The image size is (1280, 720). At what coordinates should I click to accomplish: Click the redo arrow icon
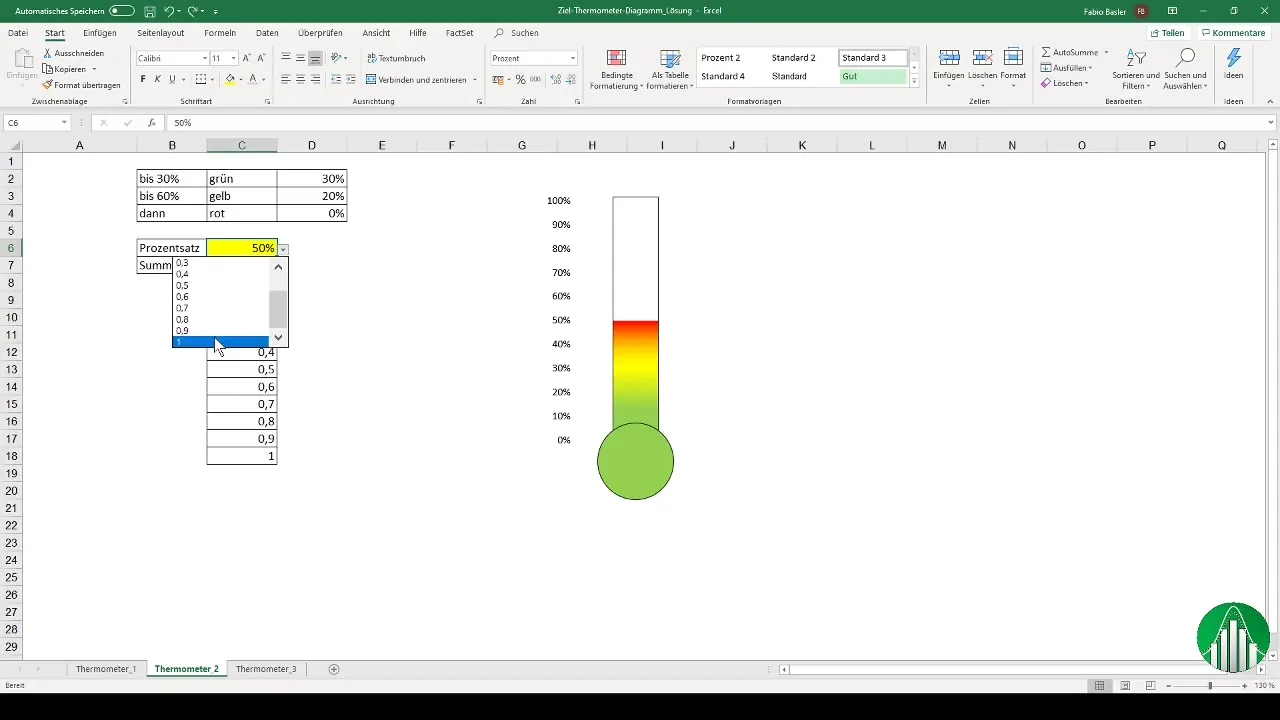coord(193,10)
